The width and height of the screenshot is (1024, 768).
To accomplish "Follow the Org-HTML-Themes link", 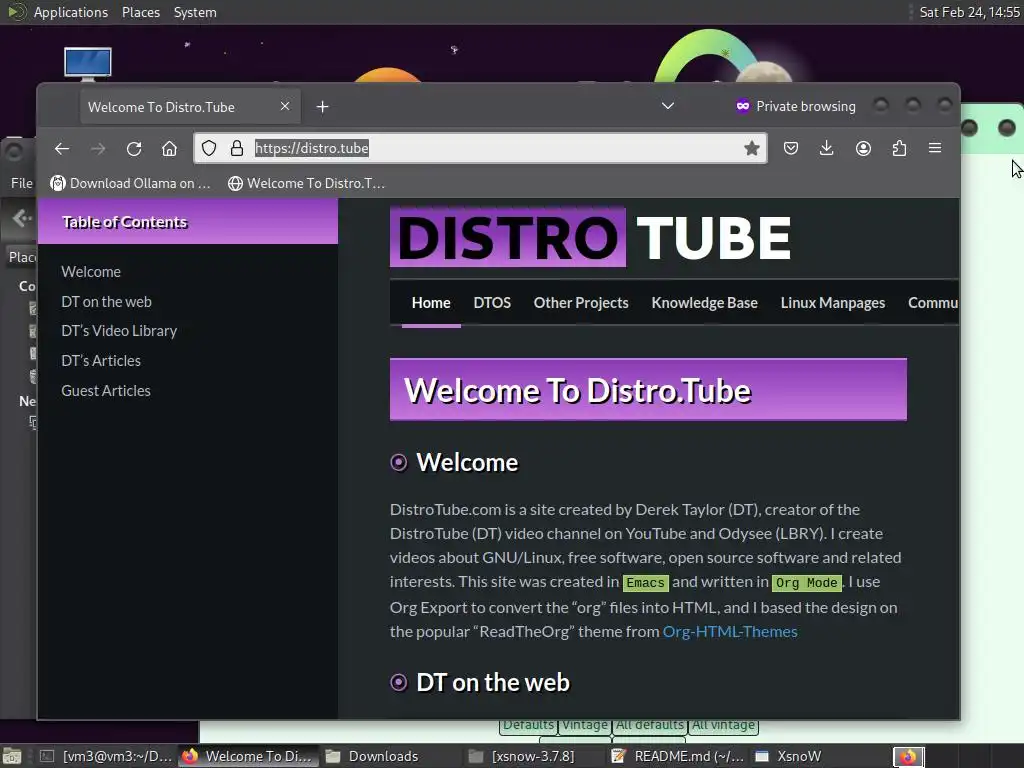I will tap(730, 632).
